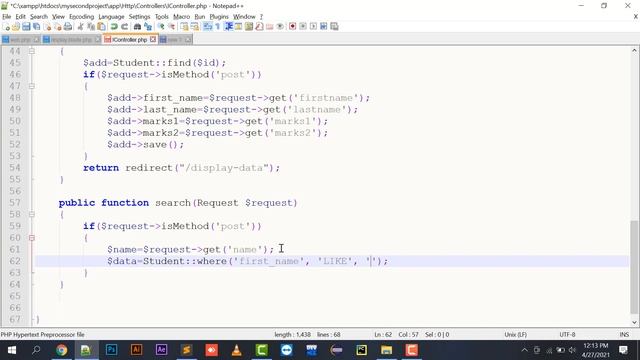This screenshot has width=640, height=360.
Task: Click the Windows Start button
Action: point(11,350)
